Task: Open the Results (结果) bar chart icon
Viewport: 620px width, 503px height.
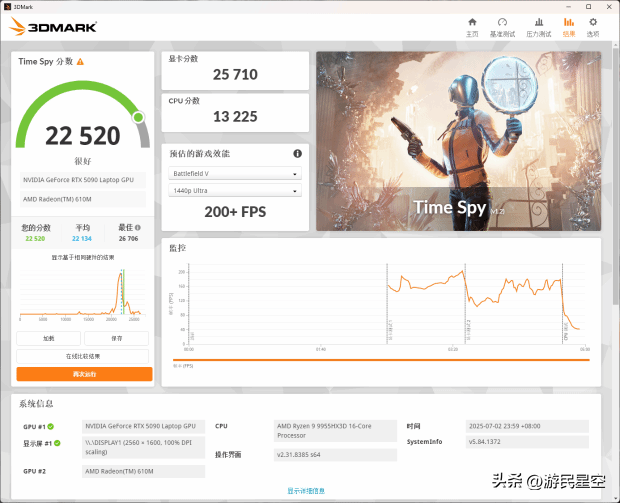Action: tap(569, 22)
